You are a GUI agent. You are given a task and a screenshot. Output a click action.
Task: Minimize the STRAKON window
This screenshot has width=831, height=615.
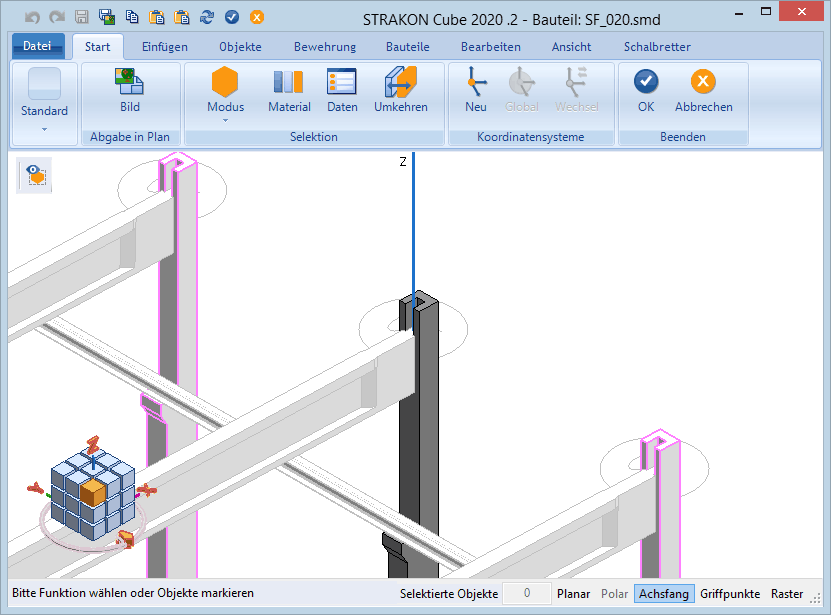pyautogui.click(x=739, y=13)
